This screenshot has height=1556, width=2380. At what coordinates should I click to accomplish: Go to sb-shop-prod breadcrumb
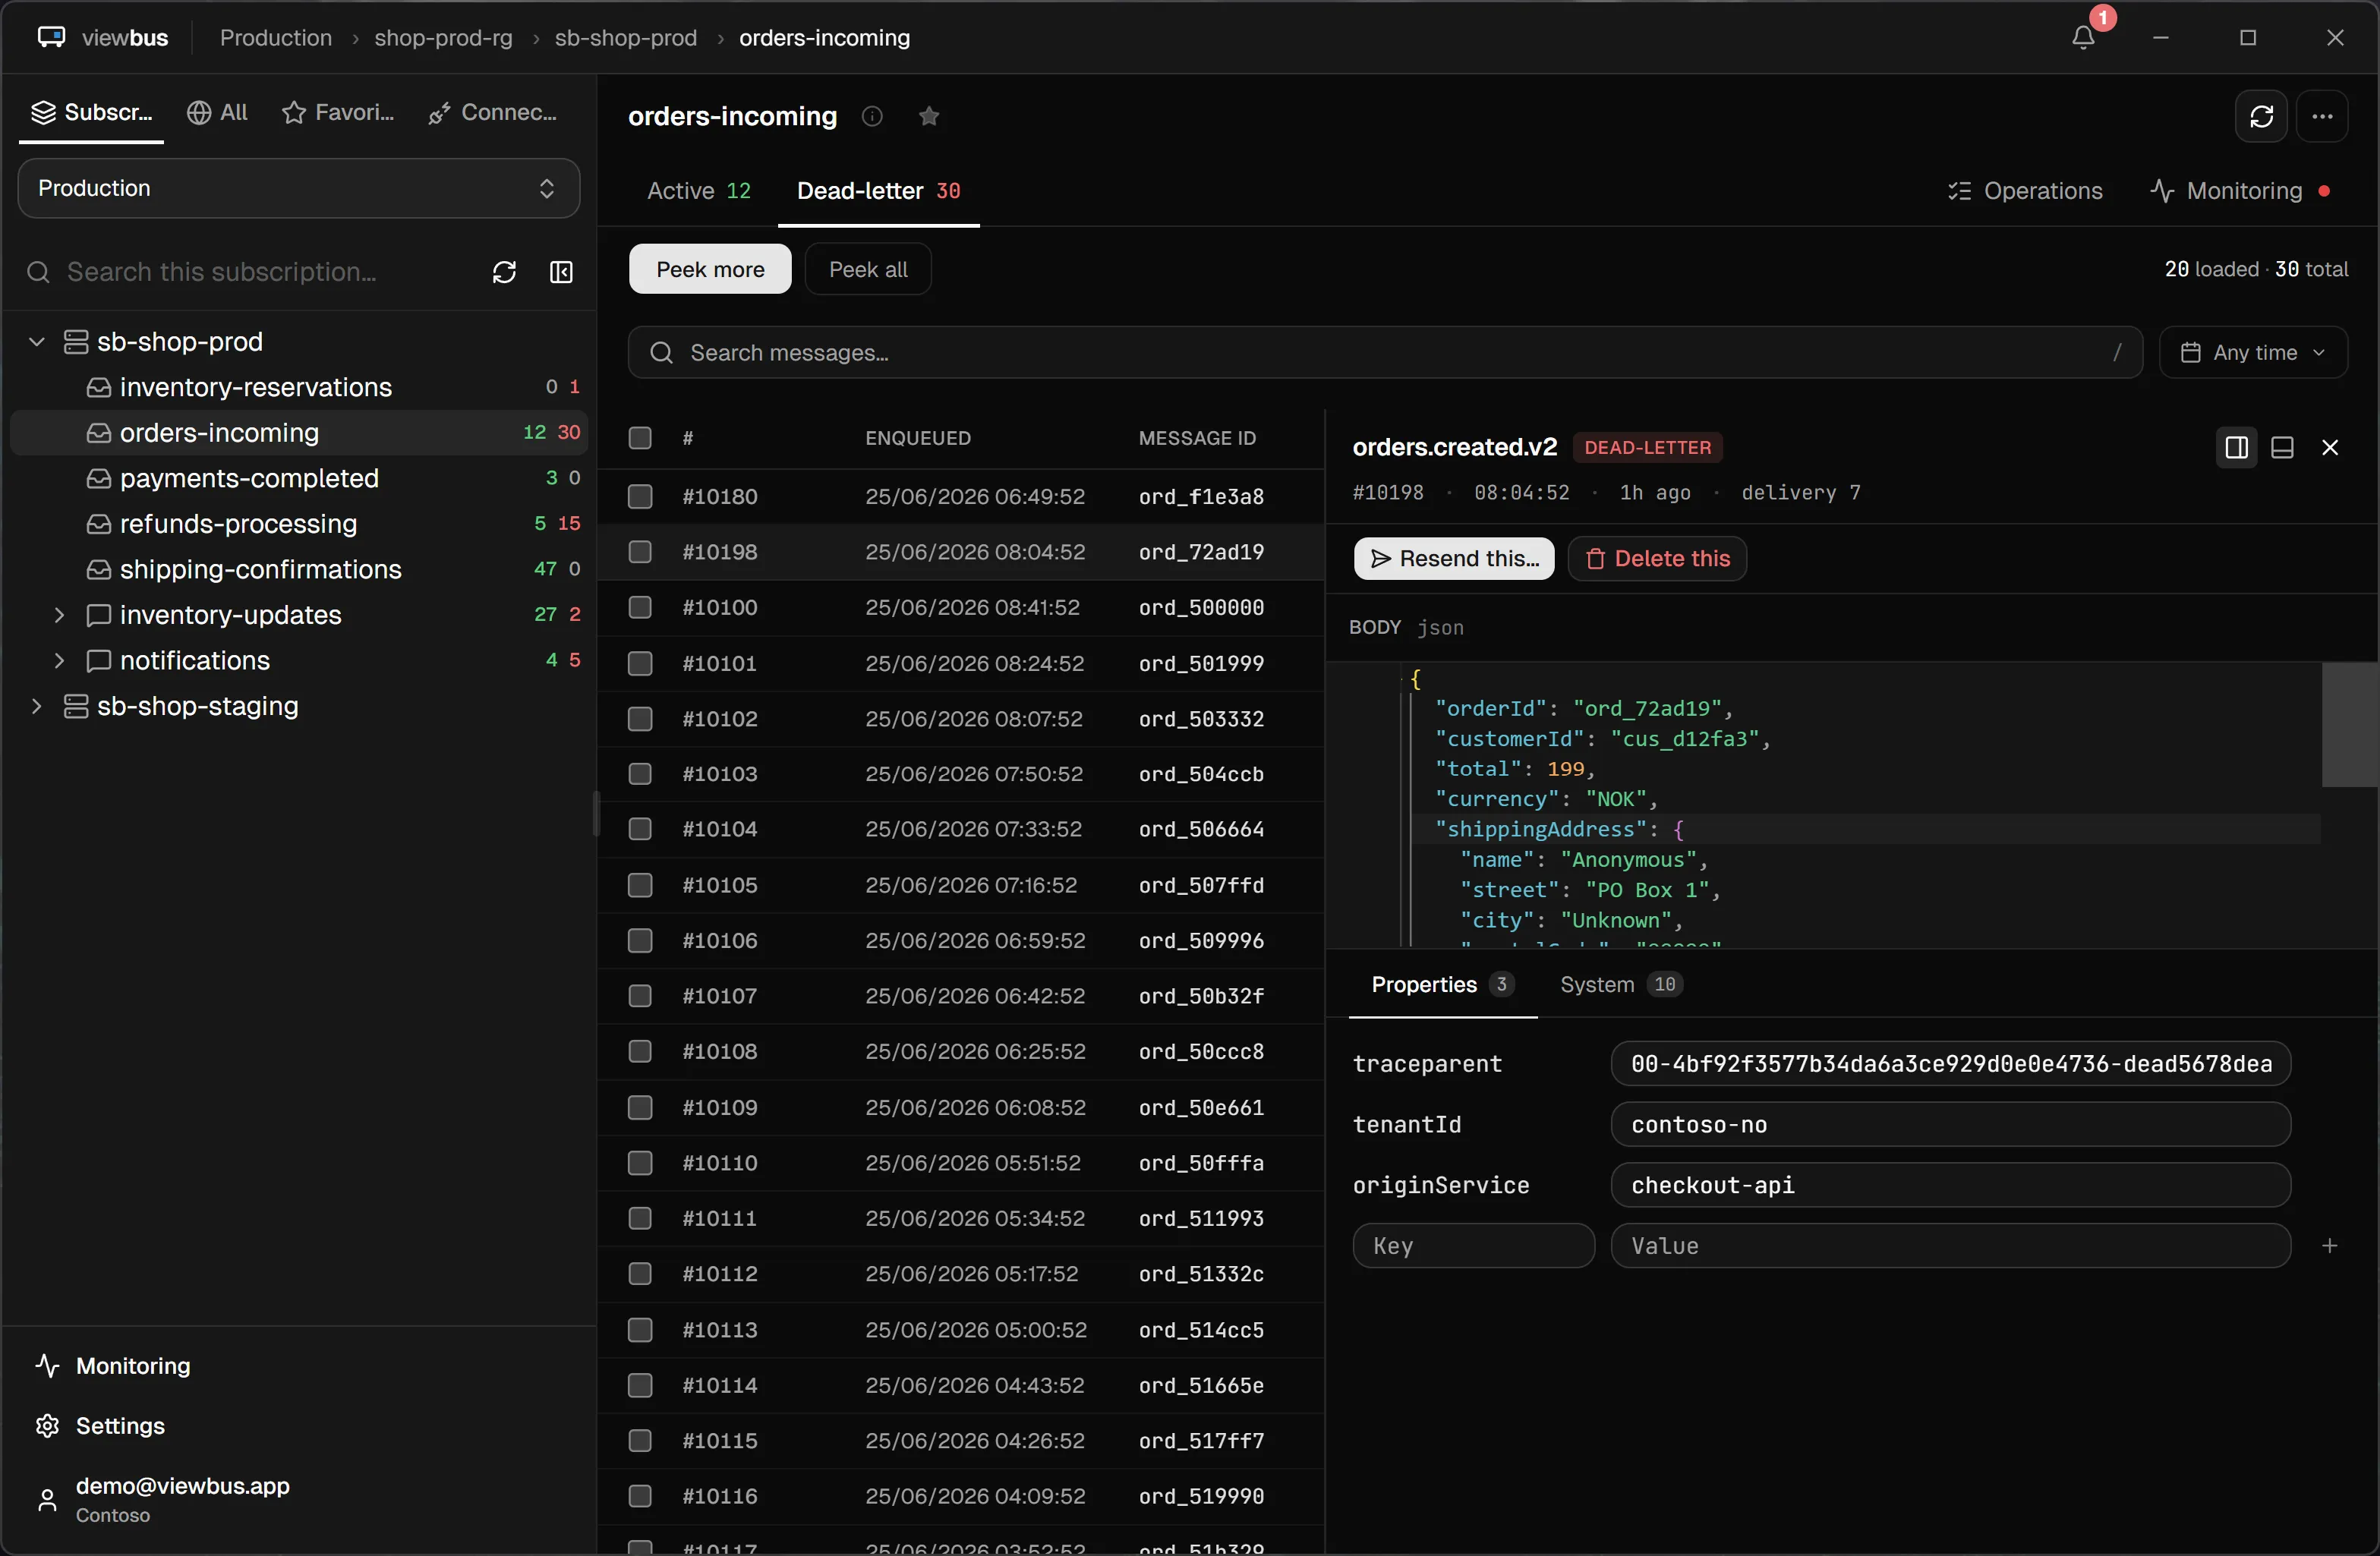625,38
